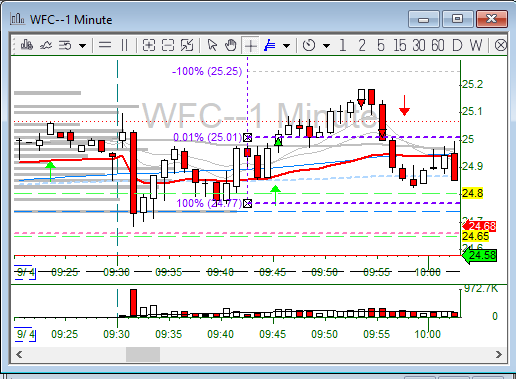
Task: Switch to 2 minute timeframe
Action: pyautogui.click(x=362, y=45)
